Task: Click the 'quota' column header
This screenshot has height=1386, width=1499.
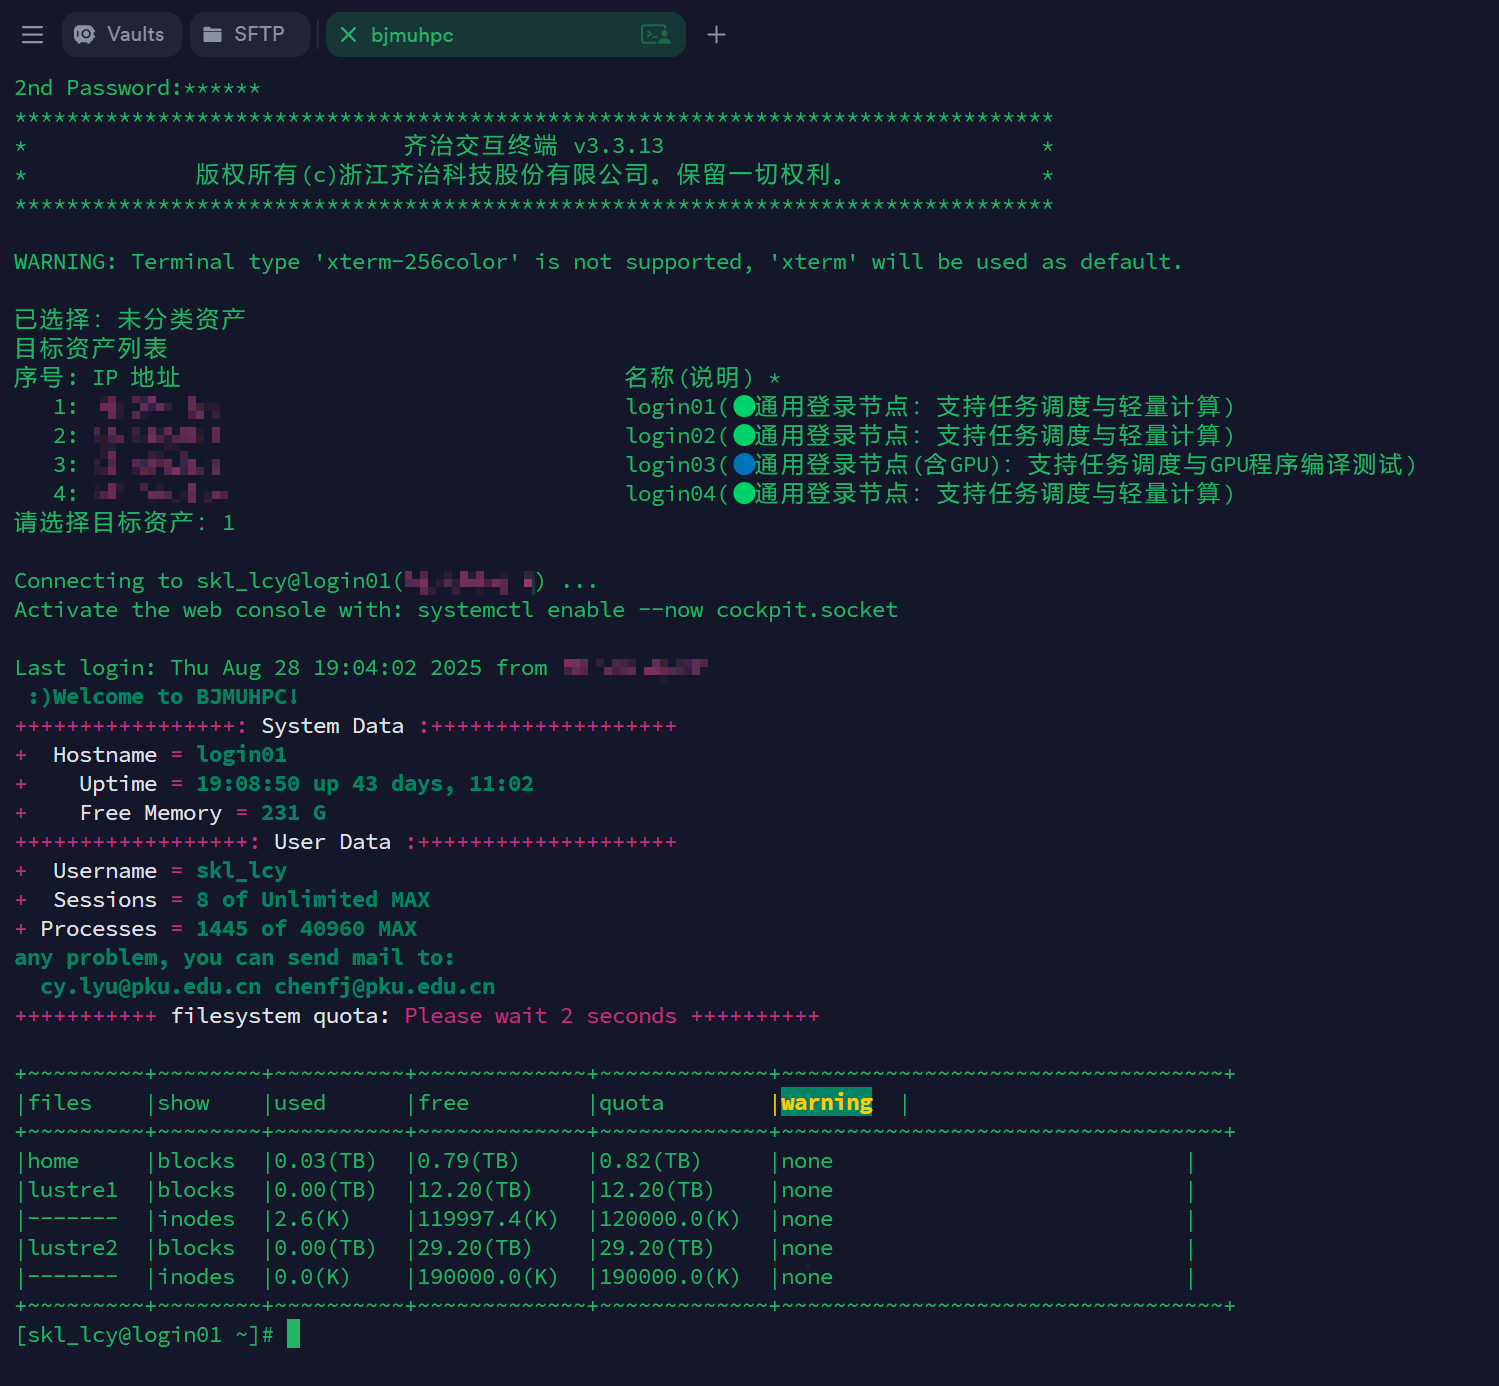Action: click(x=631, y=1103)
